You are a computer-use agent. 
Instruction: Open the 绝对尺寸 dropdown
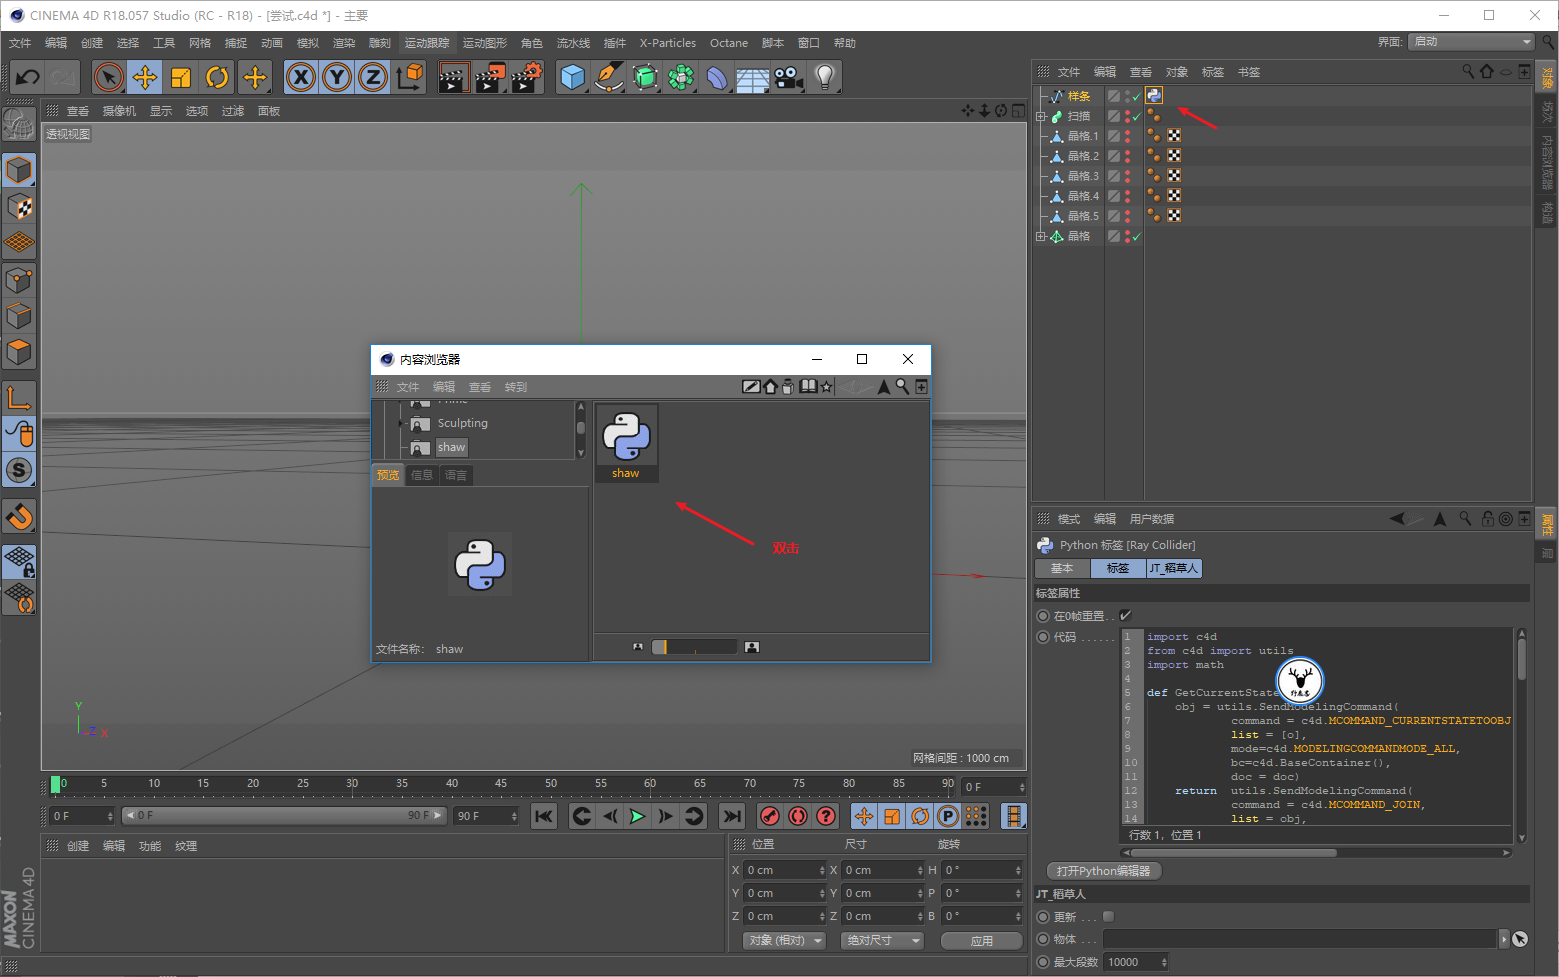[883, 940]
